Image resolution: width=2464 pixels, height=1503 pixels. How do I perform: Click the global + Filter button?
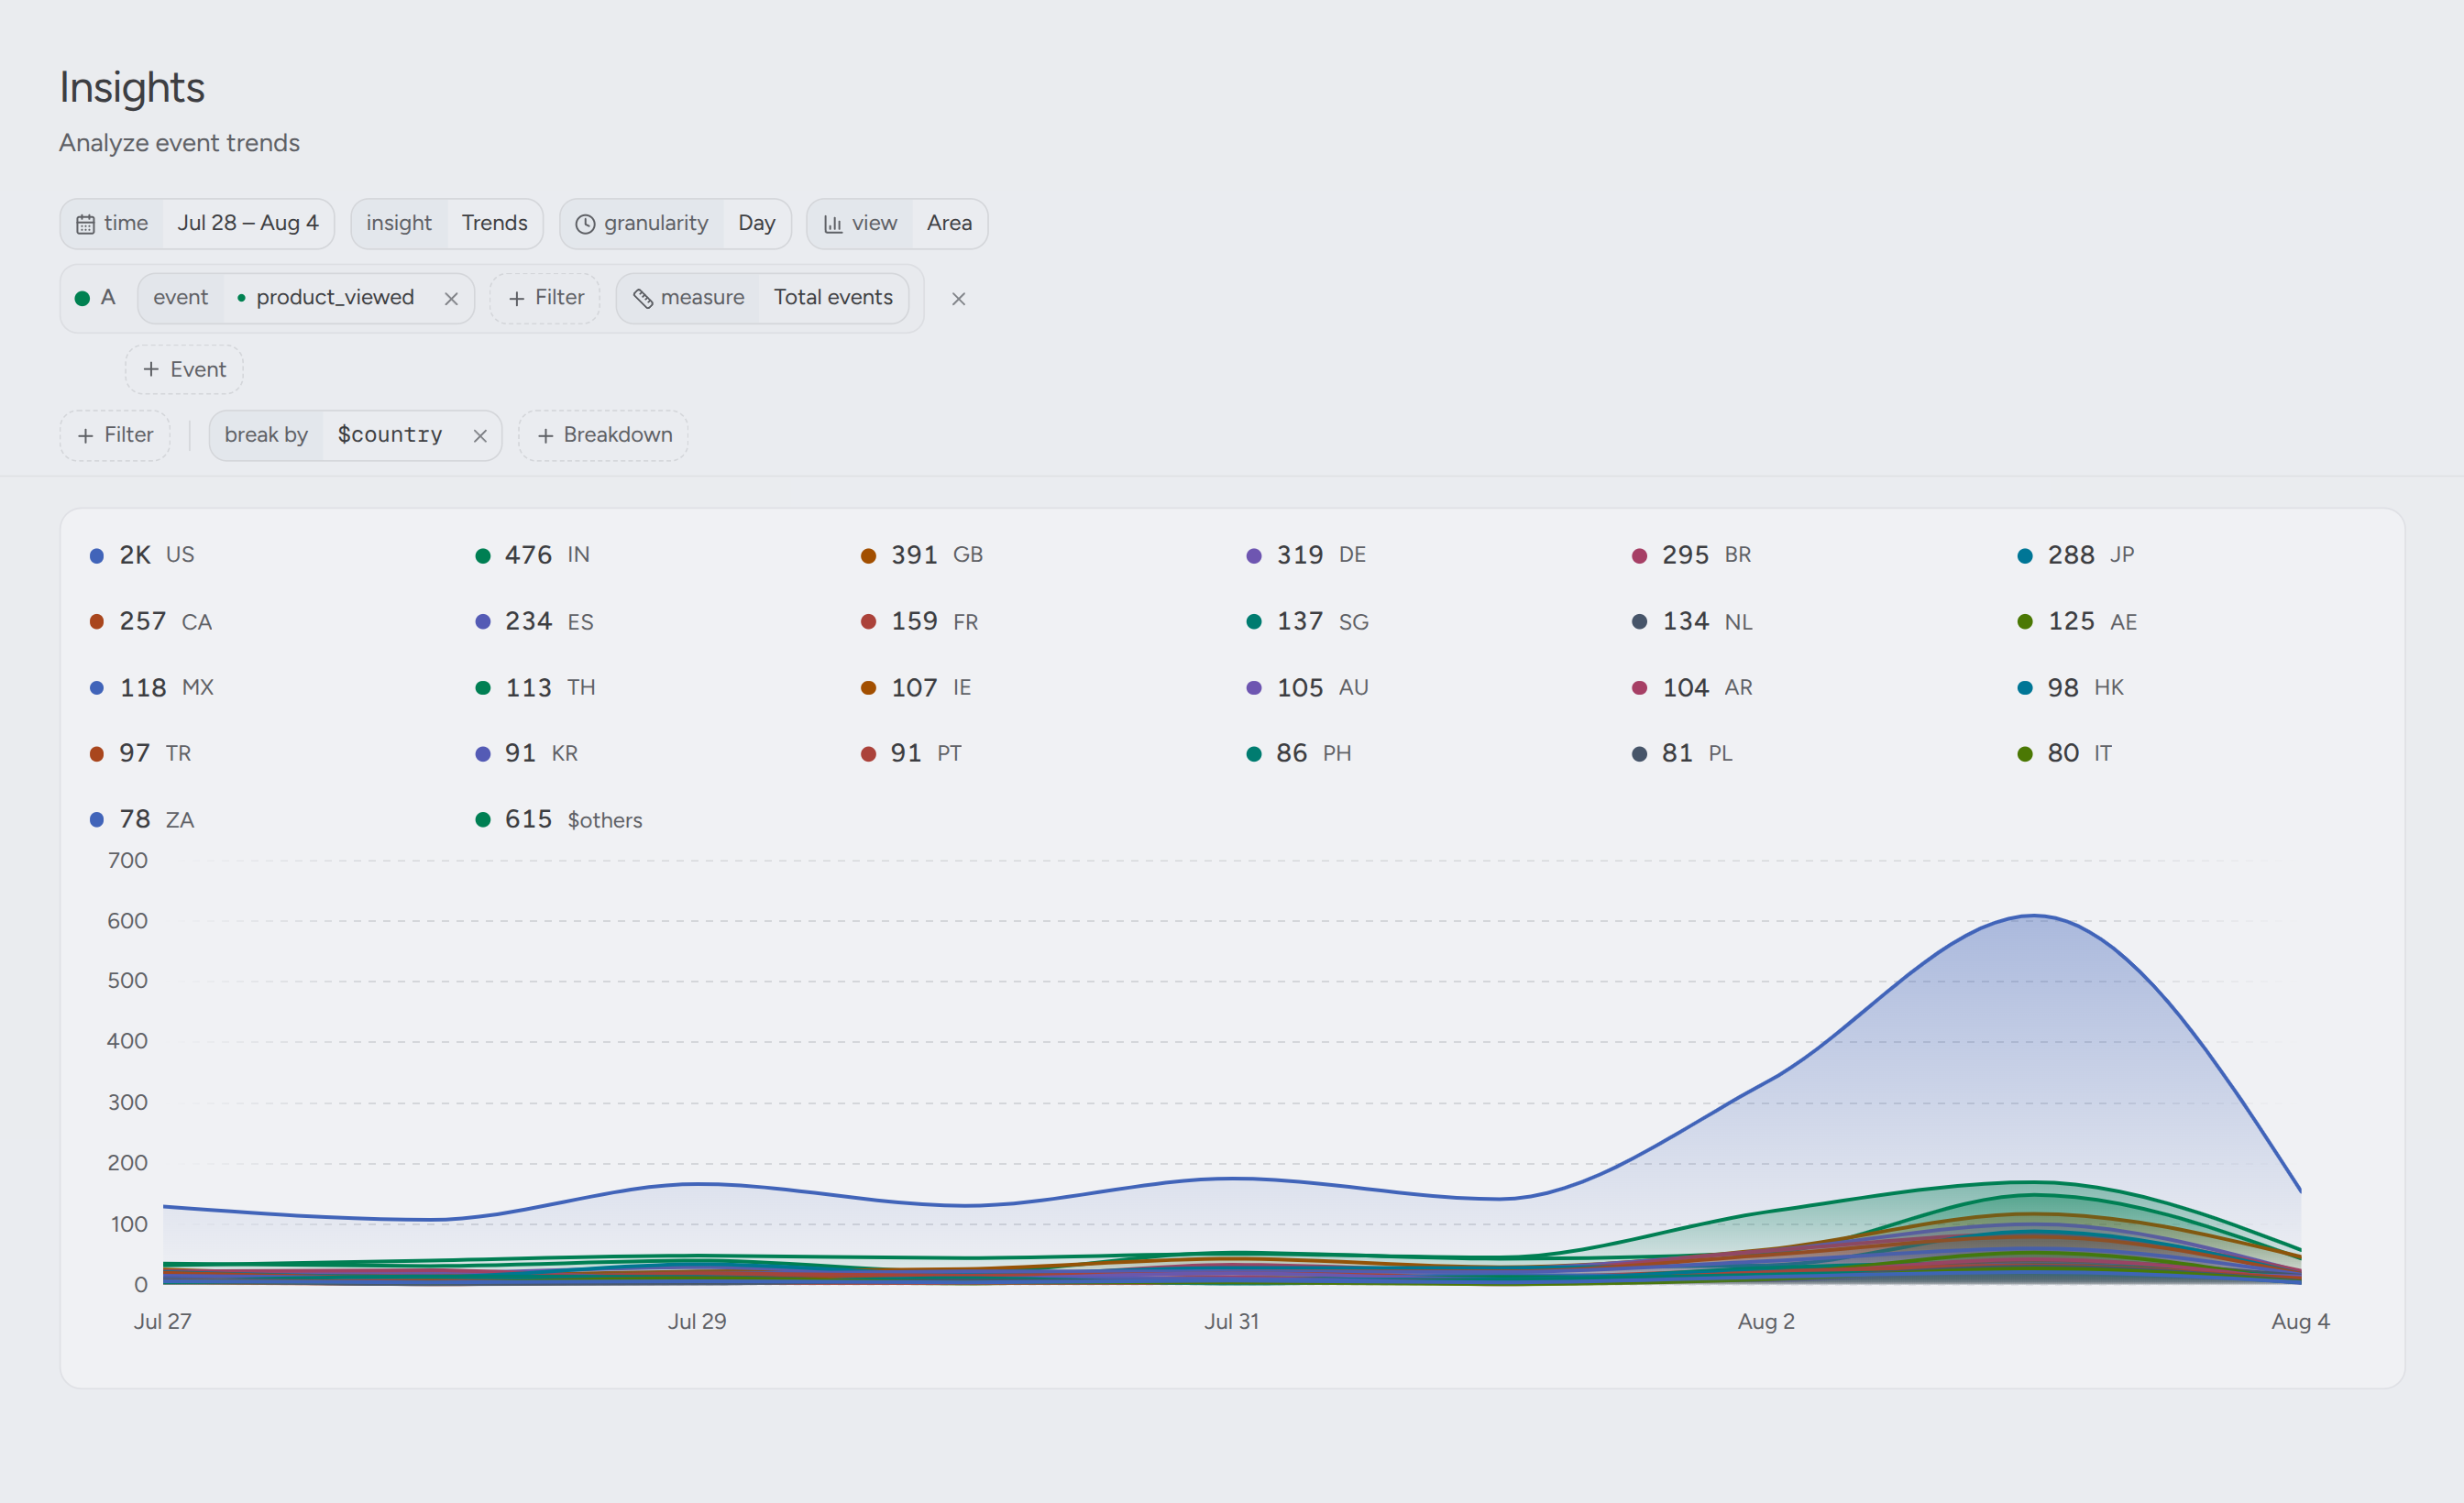(x=115, y=435)
